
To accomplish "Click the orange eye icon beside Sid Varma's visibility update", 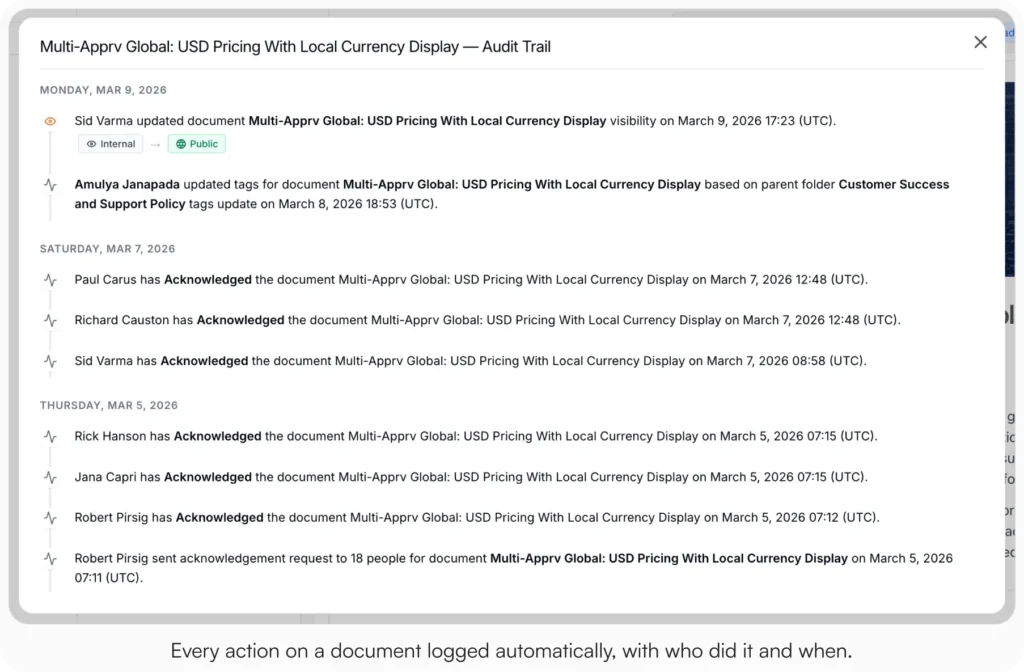I will click(x=50, y=121).
